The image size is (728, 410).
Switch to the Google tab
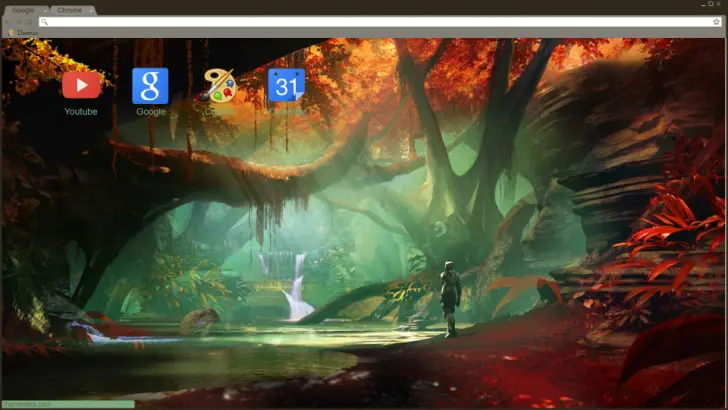tap(22, 10)
